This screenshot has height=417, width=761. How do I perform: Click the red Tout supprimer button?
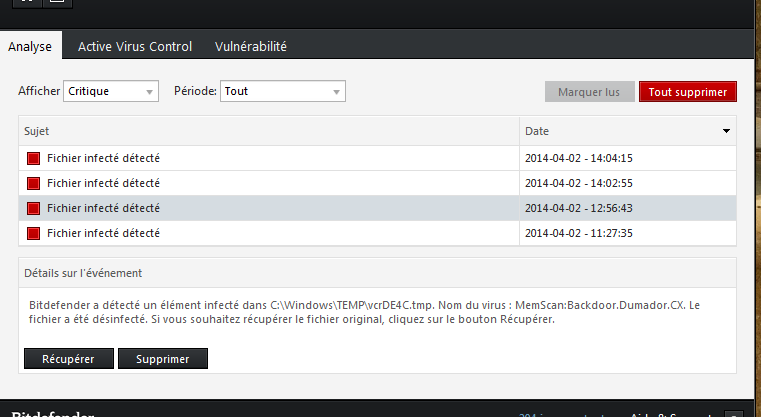(x=688, y=92)
